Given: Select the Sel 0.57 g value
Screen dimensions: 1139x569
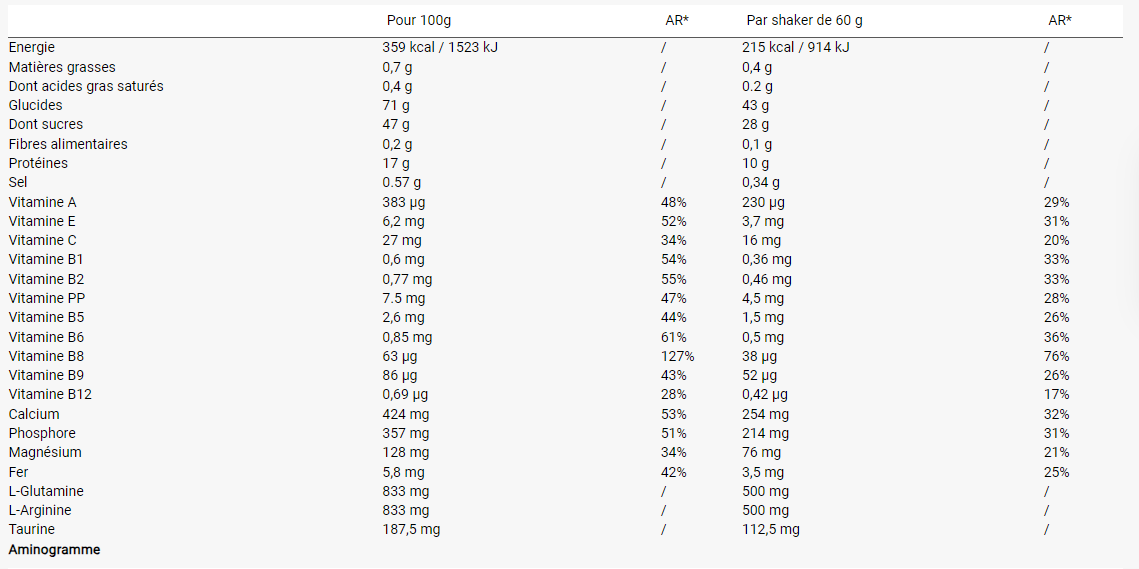Looking at the screenshot, I should click(402, 182).
